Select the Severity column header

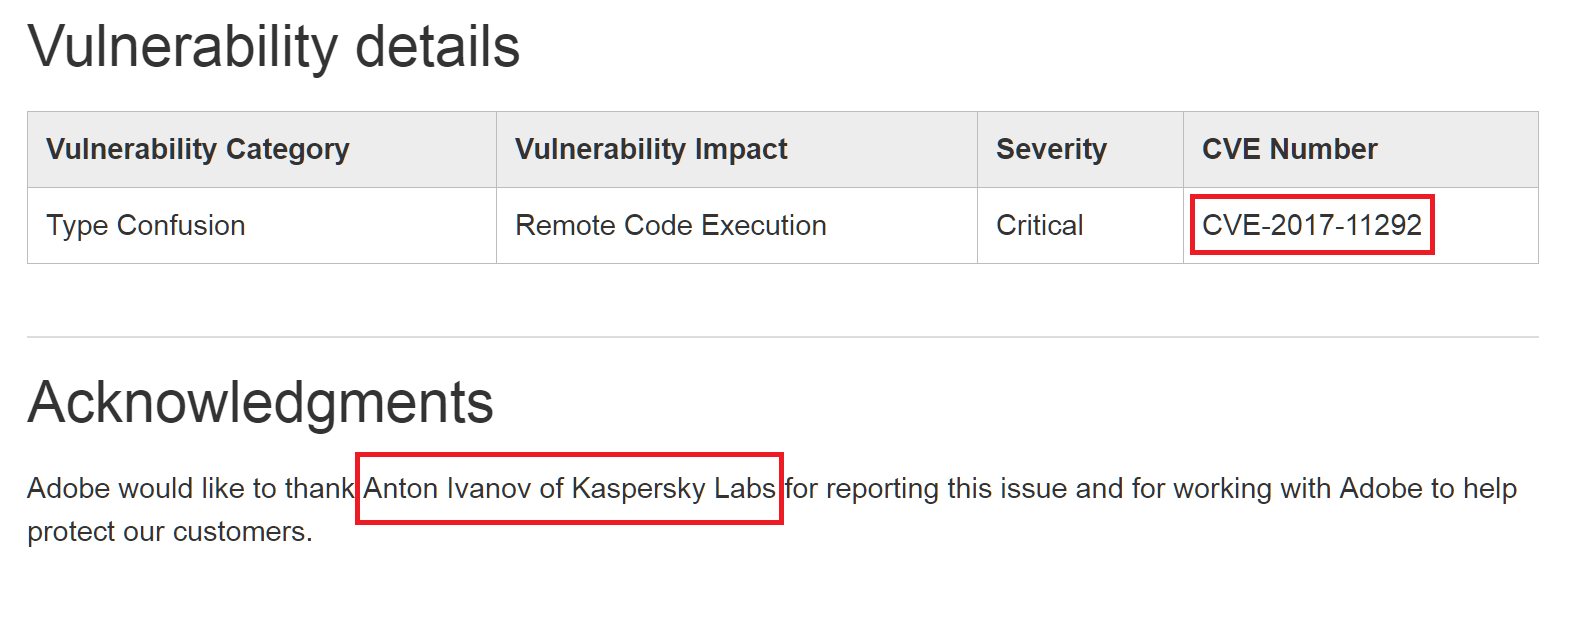click(1051, 149)
